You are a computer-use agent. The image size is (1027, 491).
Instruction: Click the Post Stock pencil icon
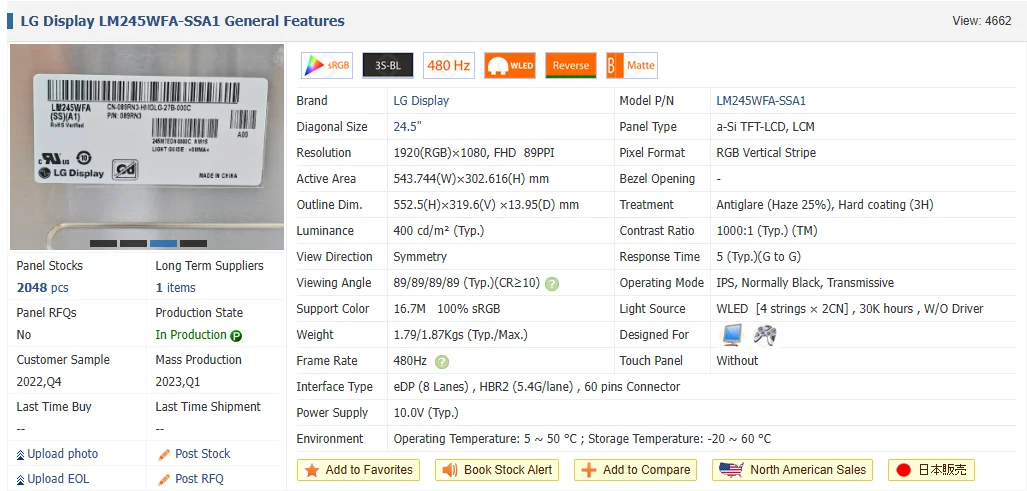[164, 454]
